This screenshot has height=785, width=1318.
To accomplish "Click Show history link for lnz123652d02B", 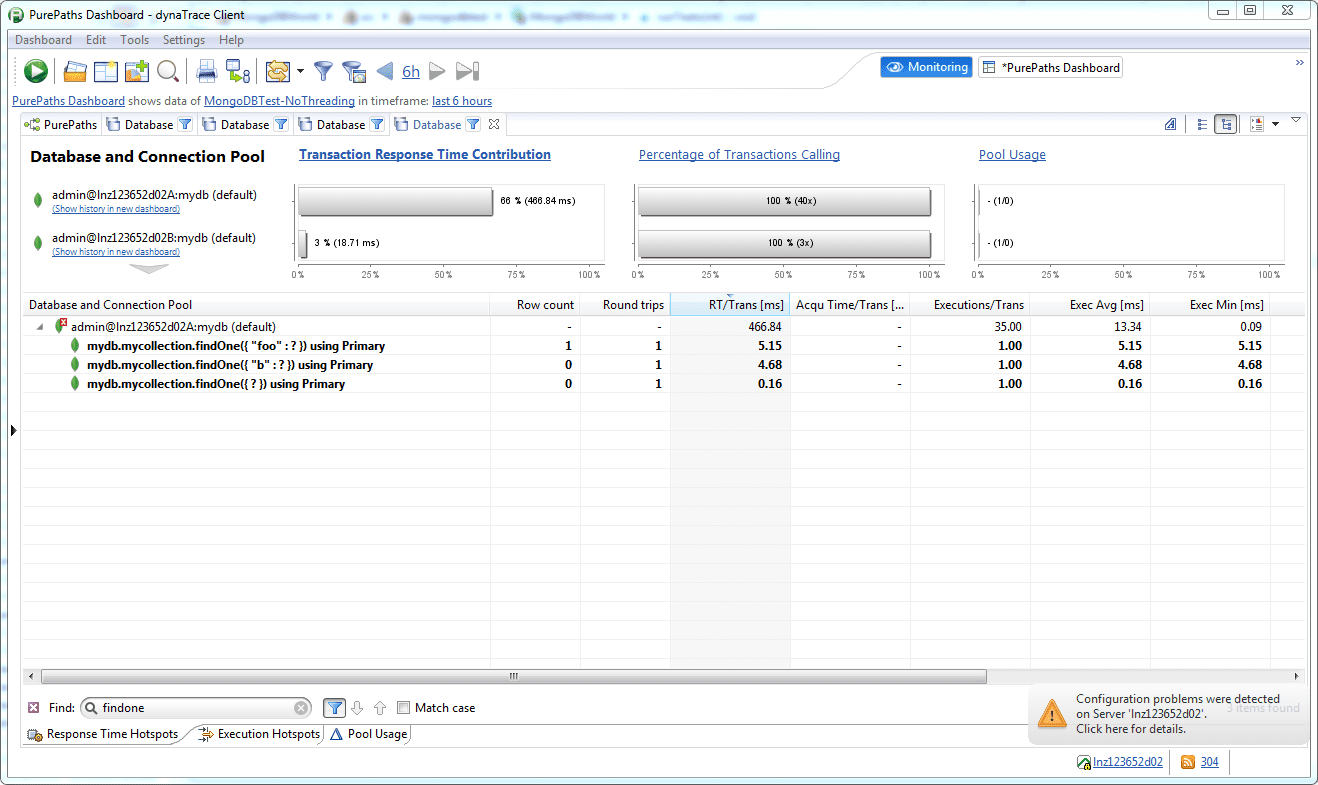I will coord(116,252).
